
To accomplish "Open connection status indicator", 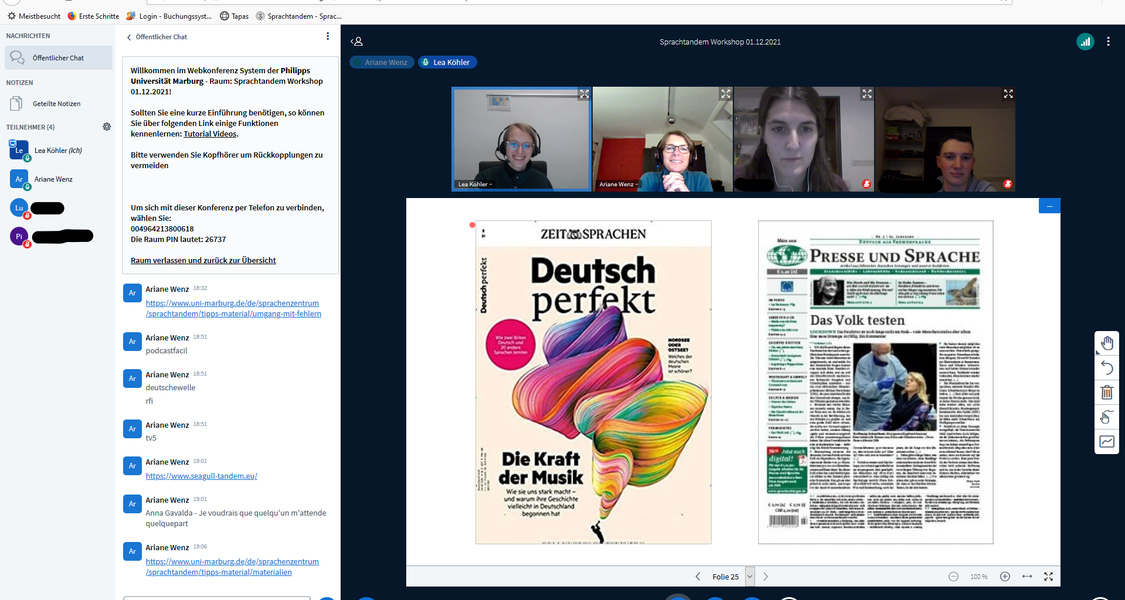I will (1085, 42).
